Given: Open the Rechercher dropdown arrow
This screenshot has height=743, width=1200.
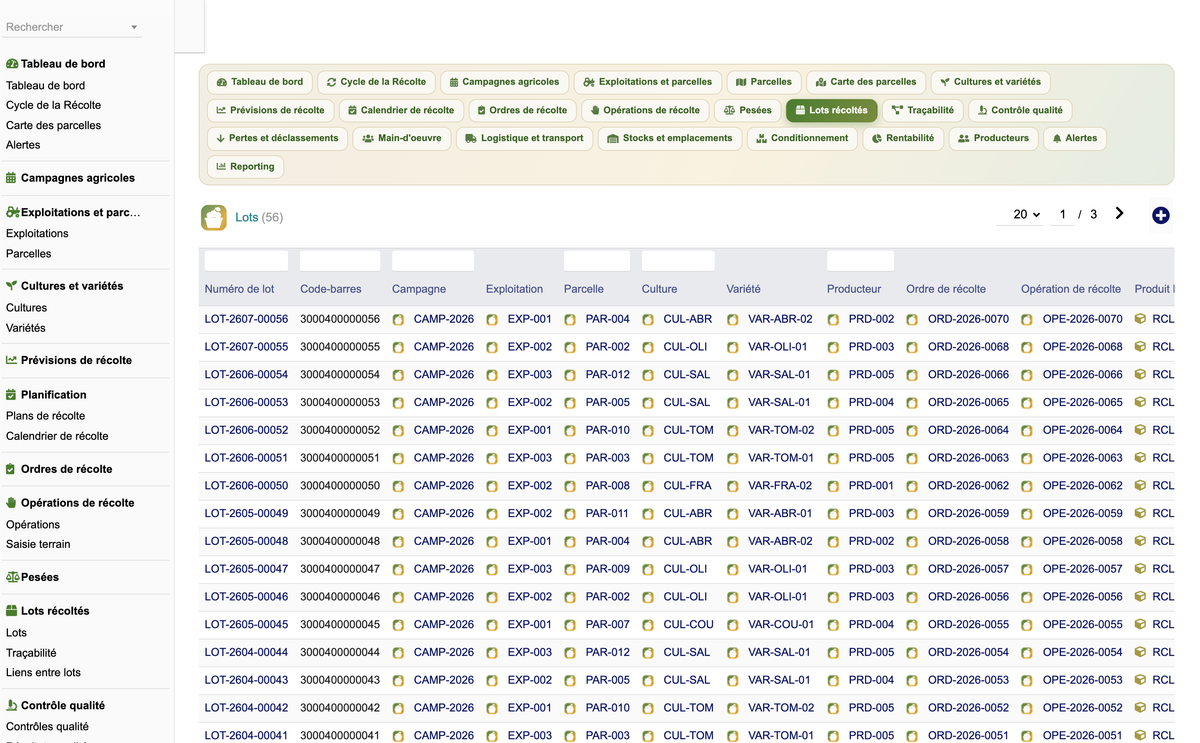Looking at the screenshot, I should 134,27.
